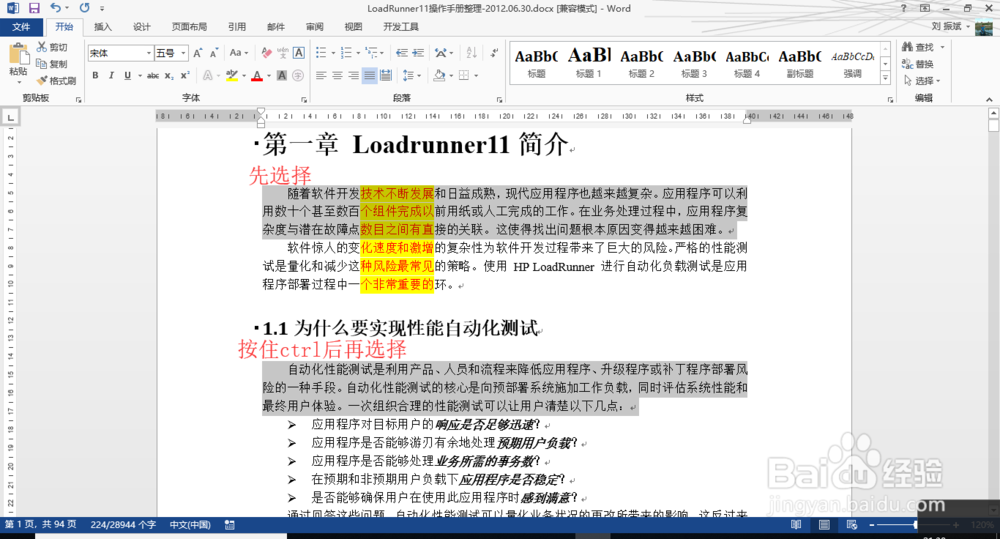Align text right
1000x539 pixels.
click(353, 75)
